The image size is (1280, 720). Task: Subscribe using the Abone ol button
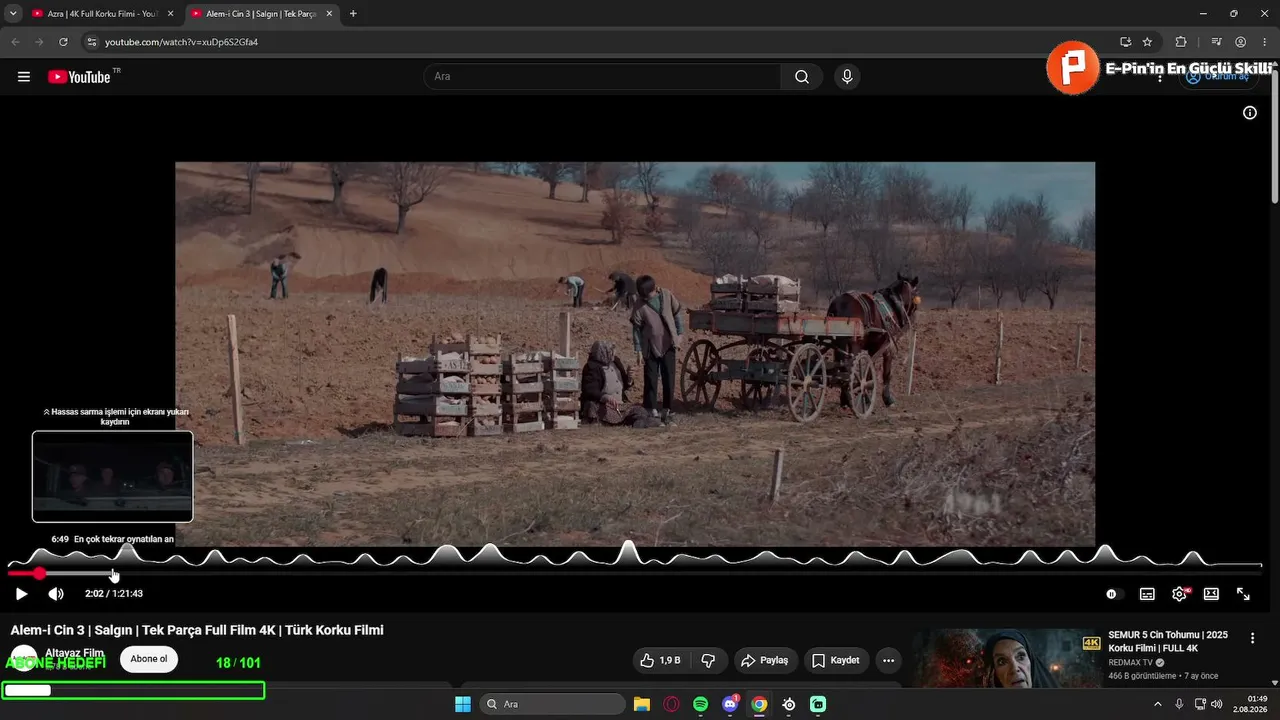(x=149, y=659)
